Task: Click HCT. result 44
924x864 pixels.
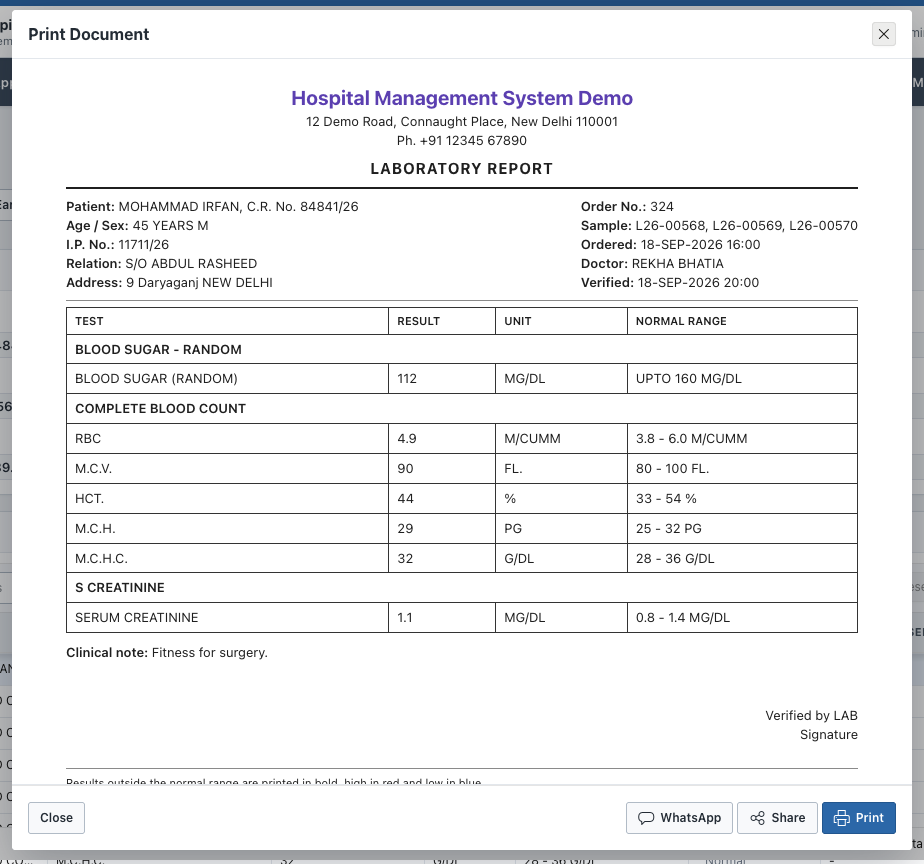Action: point(442,499)
